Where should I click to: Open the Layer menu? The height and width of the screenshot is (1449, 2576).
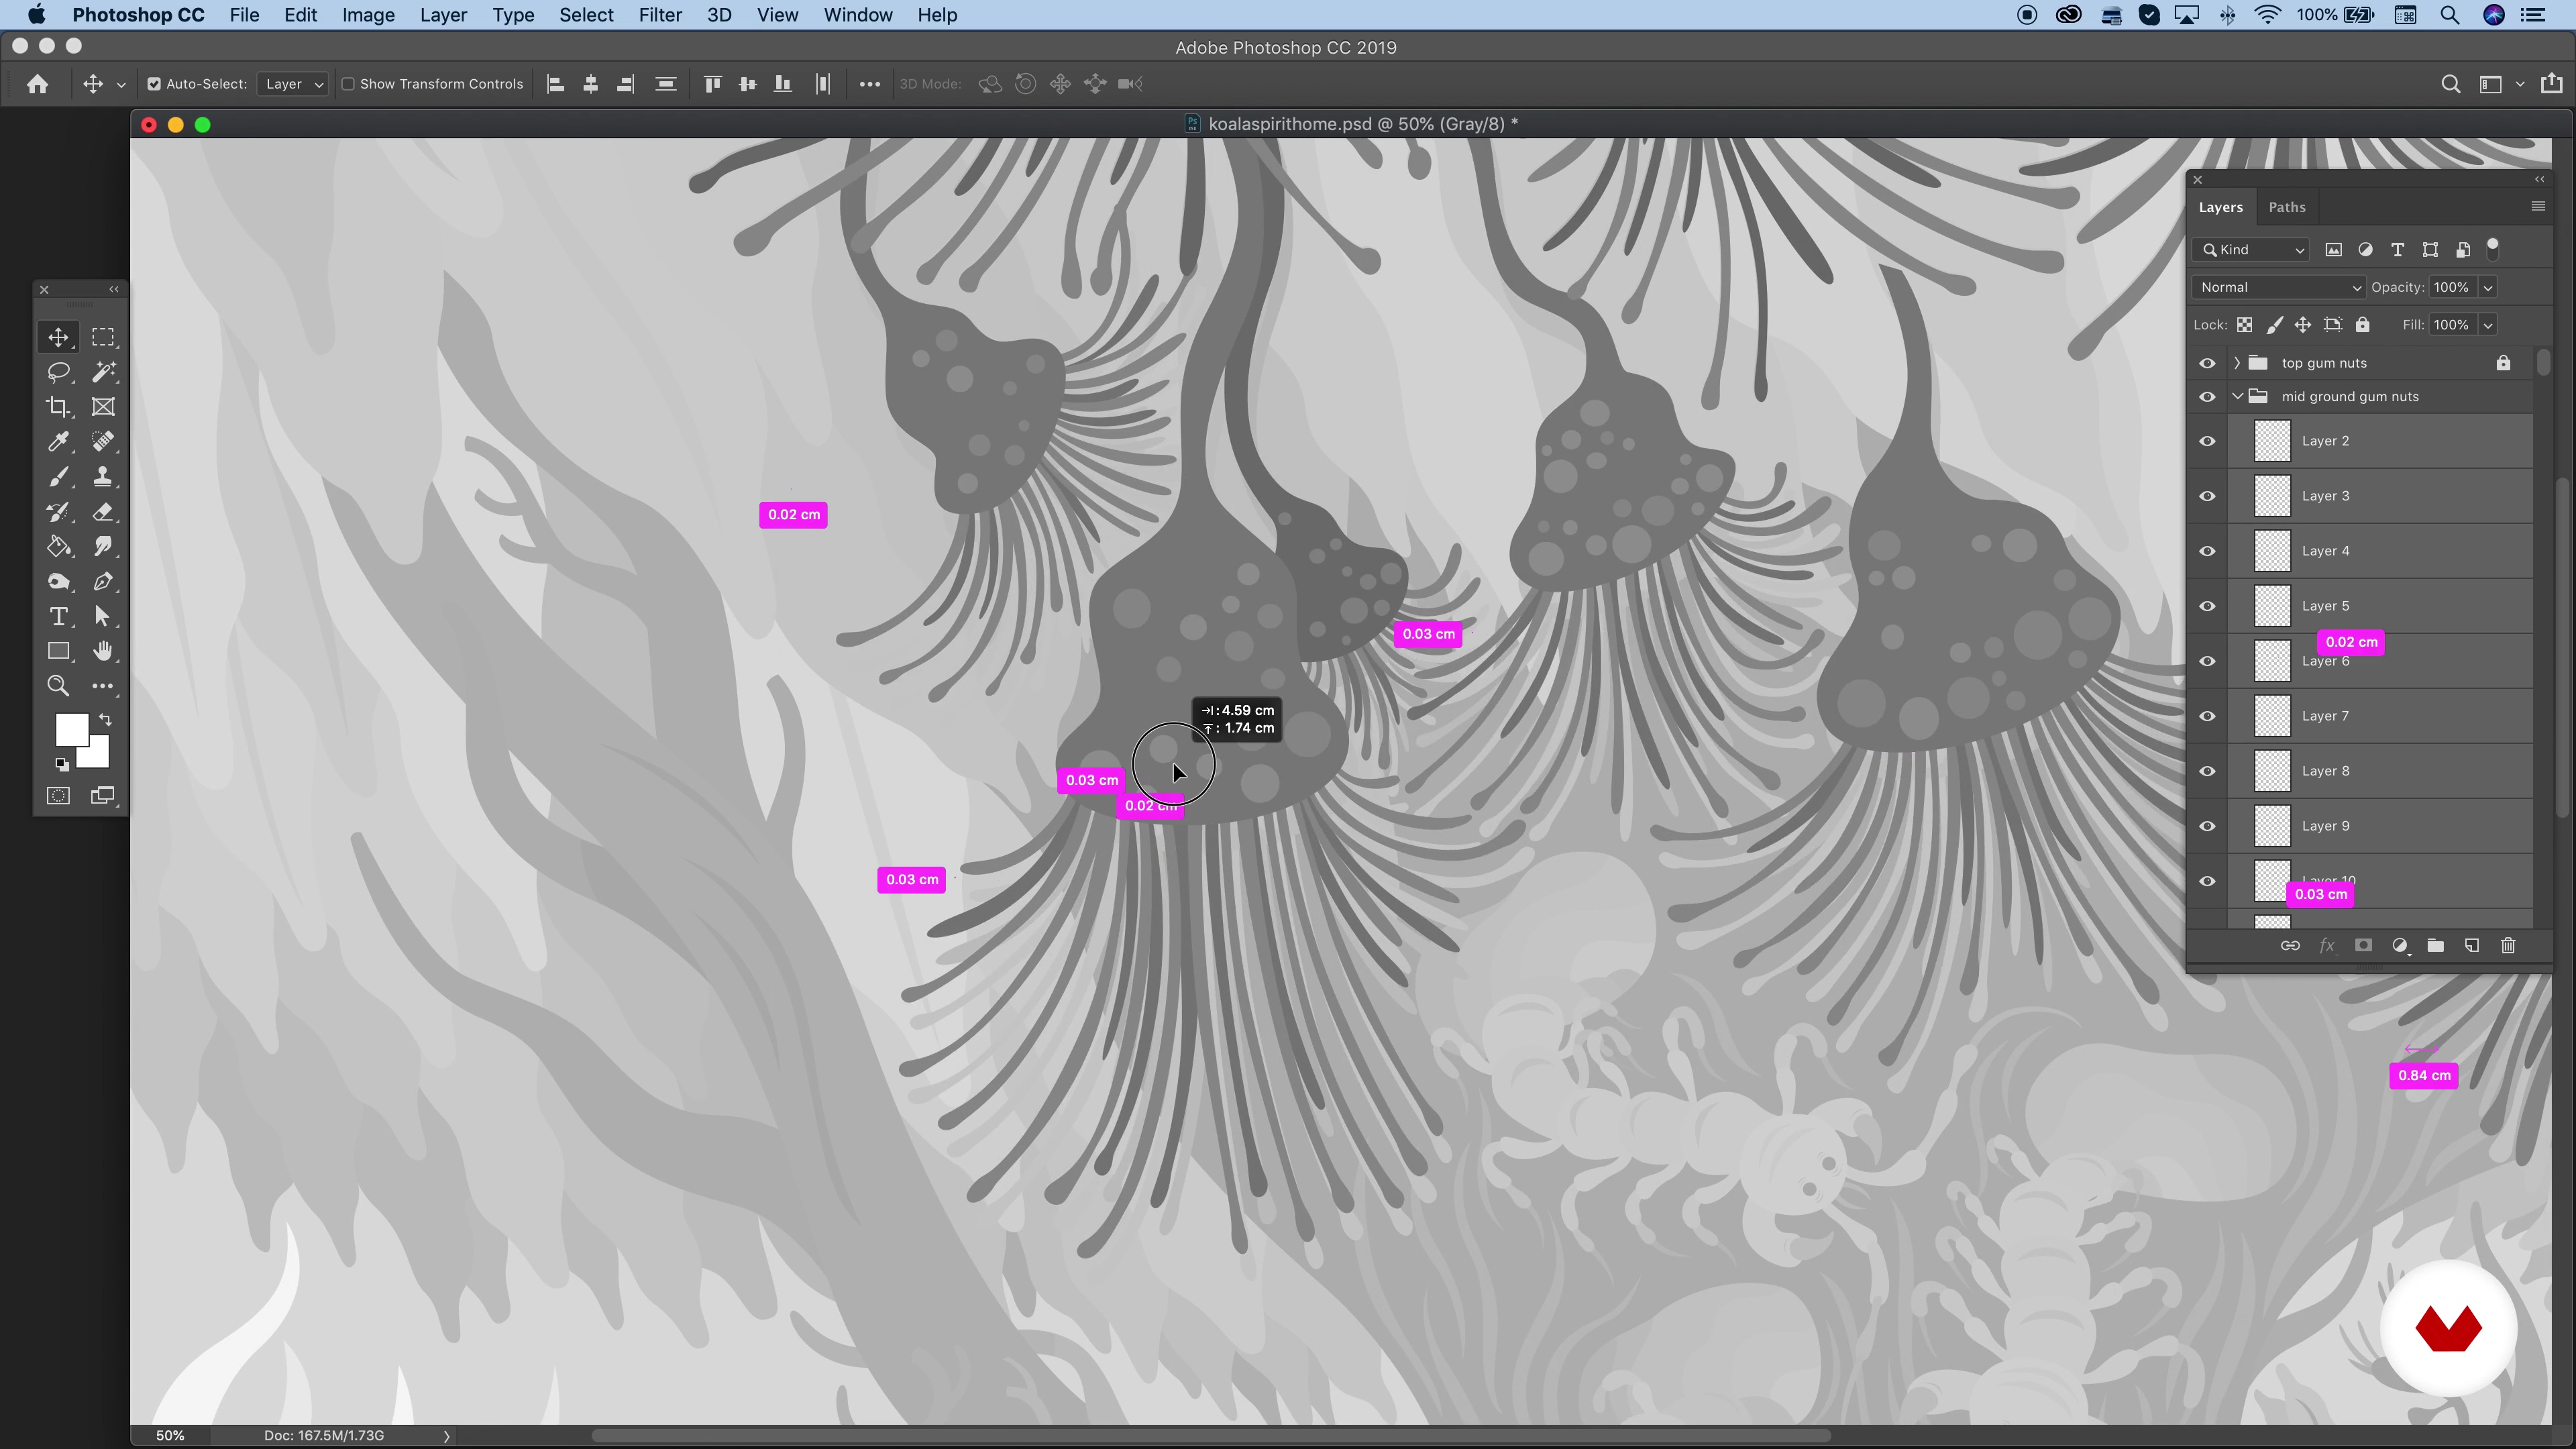(443, 15)
